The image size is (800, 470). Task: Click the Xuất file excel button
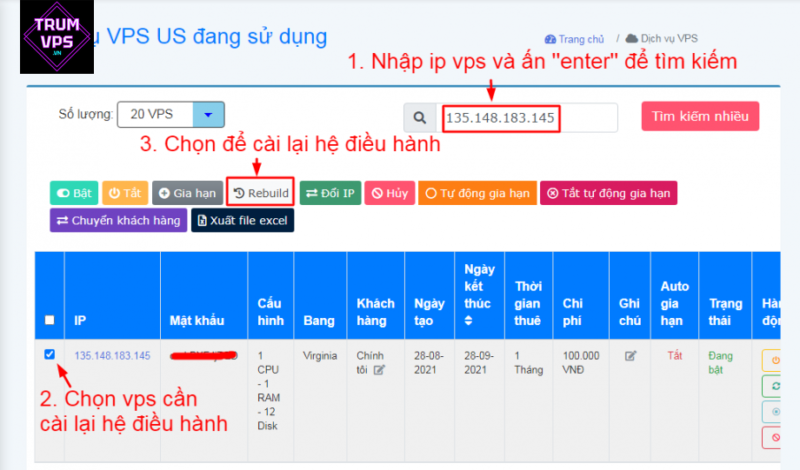tap(243, 220)
